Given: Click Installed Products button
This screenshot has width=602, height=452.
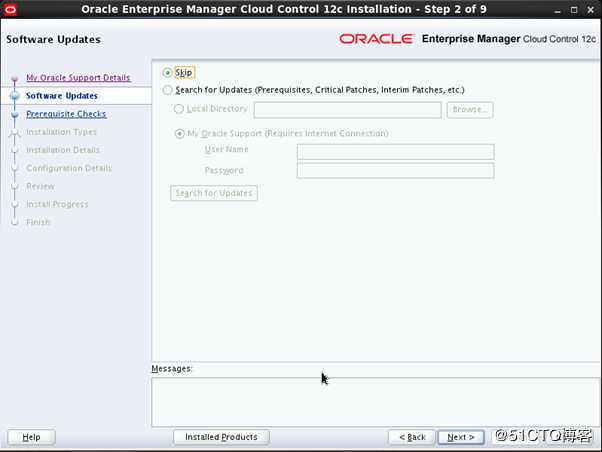Looking at the screenshot, I should coord(221,437).
